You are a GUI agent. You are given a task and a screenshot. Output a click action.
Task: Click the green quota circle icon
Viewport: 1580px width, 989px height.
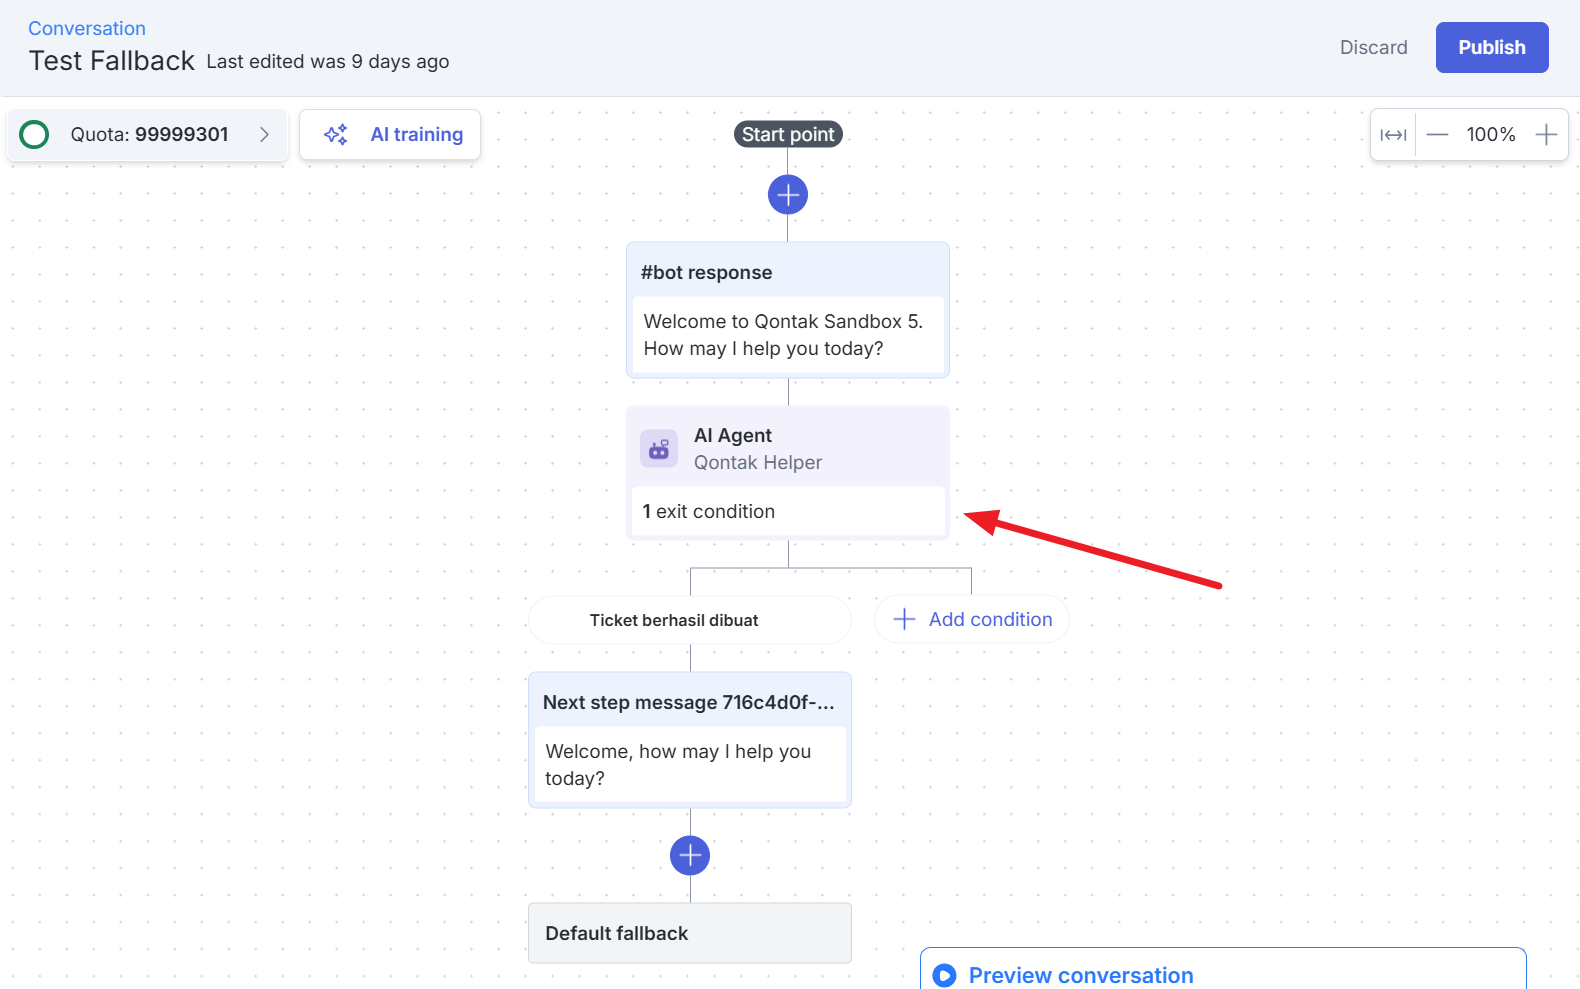[35, 134]
